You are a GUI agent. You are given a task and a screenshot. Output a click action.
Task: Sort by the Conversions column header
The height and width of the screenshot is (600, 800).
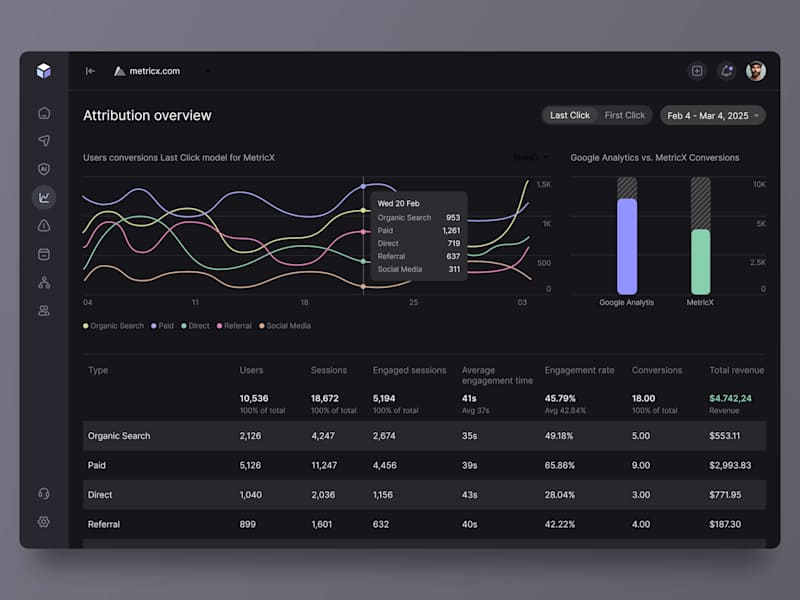(657, 370)
